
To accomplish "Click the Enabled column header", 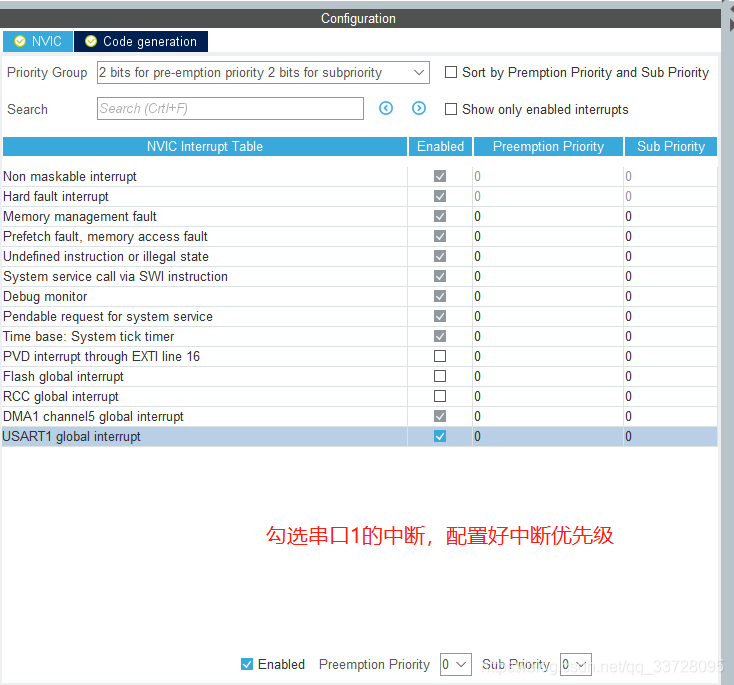I will tap(440, 147).
